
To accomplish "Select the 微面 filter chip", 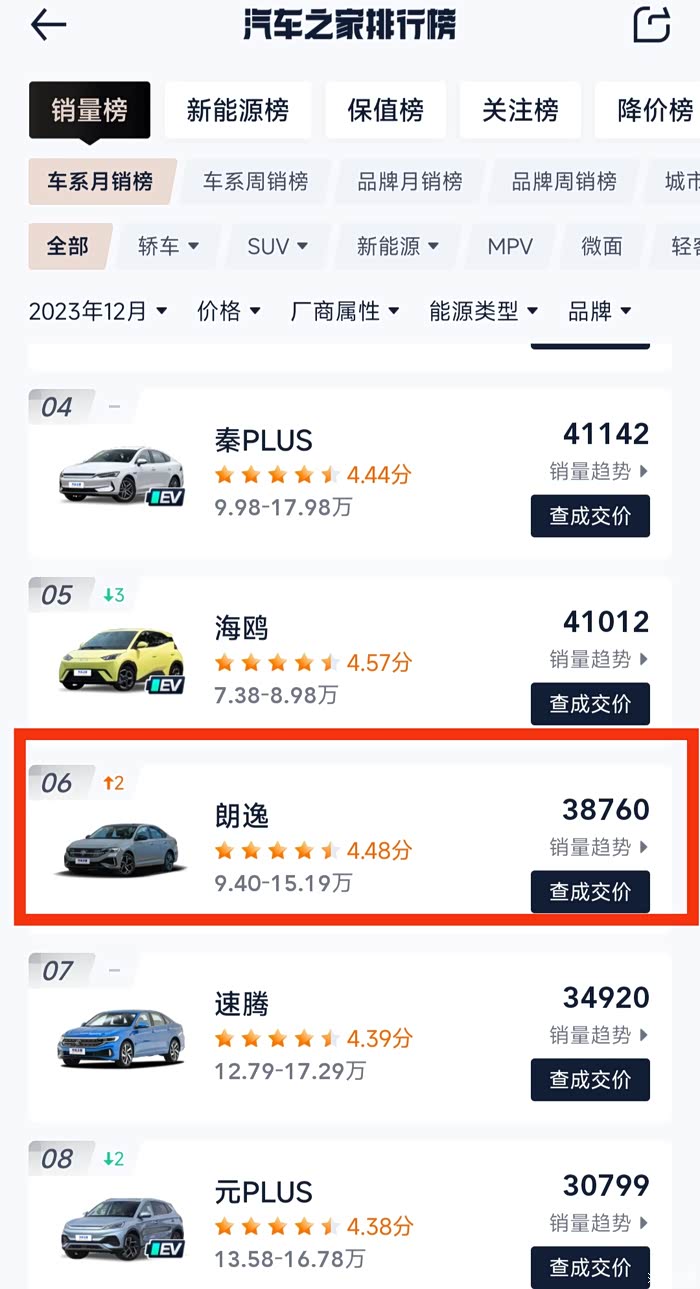I will (x=602, y=246).
